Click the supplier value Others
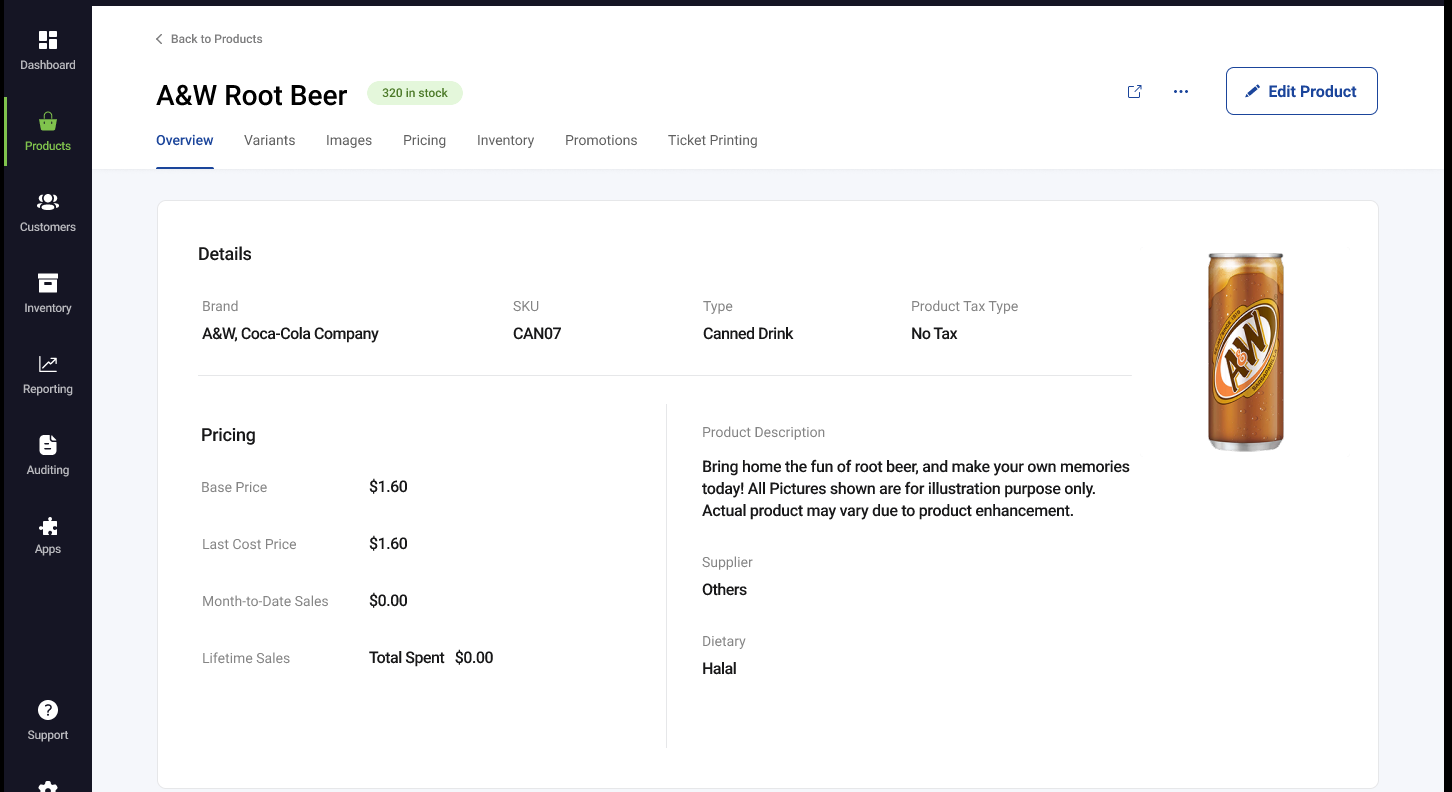The width and height of the screenshot is (1452, 792). point(724,590)
